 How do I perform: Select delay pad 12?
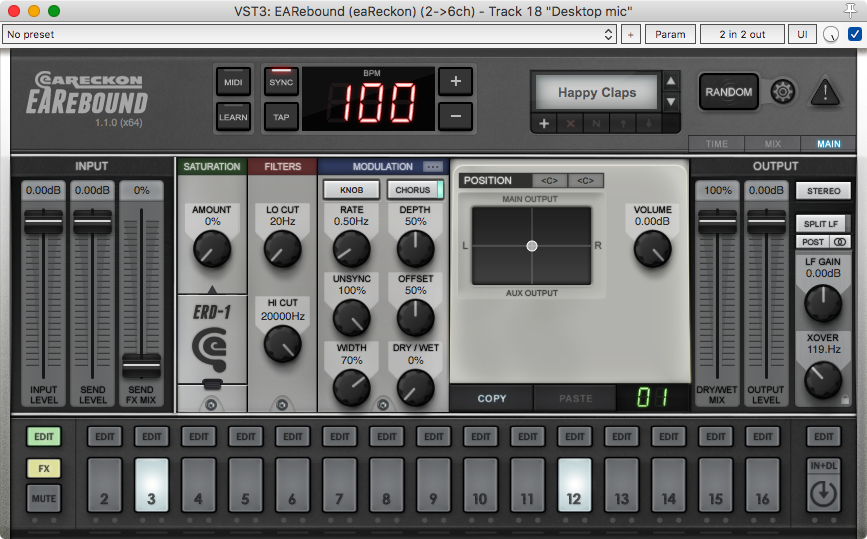point(574,484)
